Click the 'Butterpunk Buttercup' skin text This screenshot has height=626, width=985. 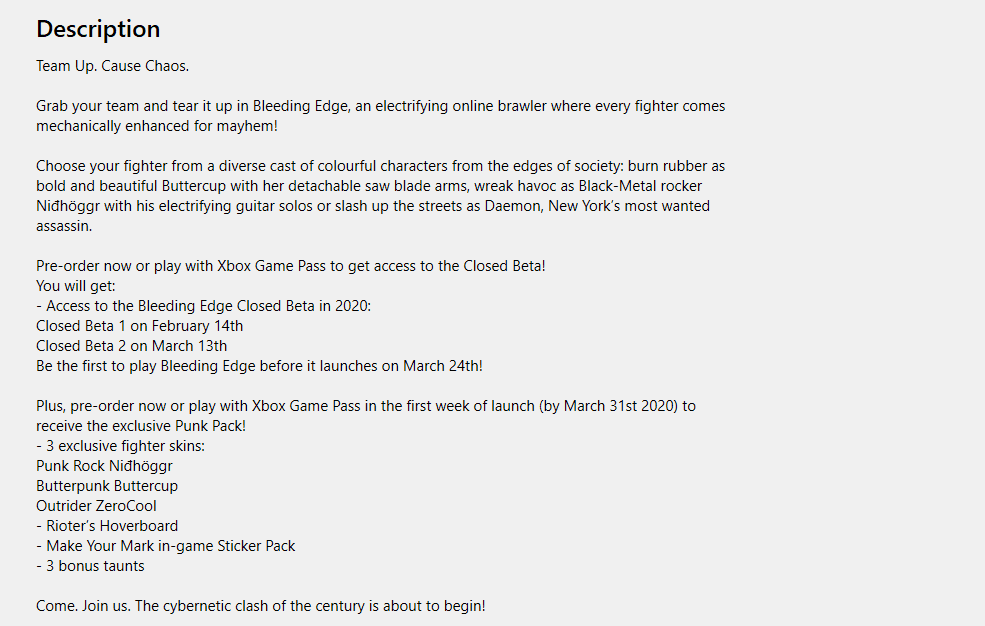pos(107,486)
